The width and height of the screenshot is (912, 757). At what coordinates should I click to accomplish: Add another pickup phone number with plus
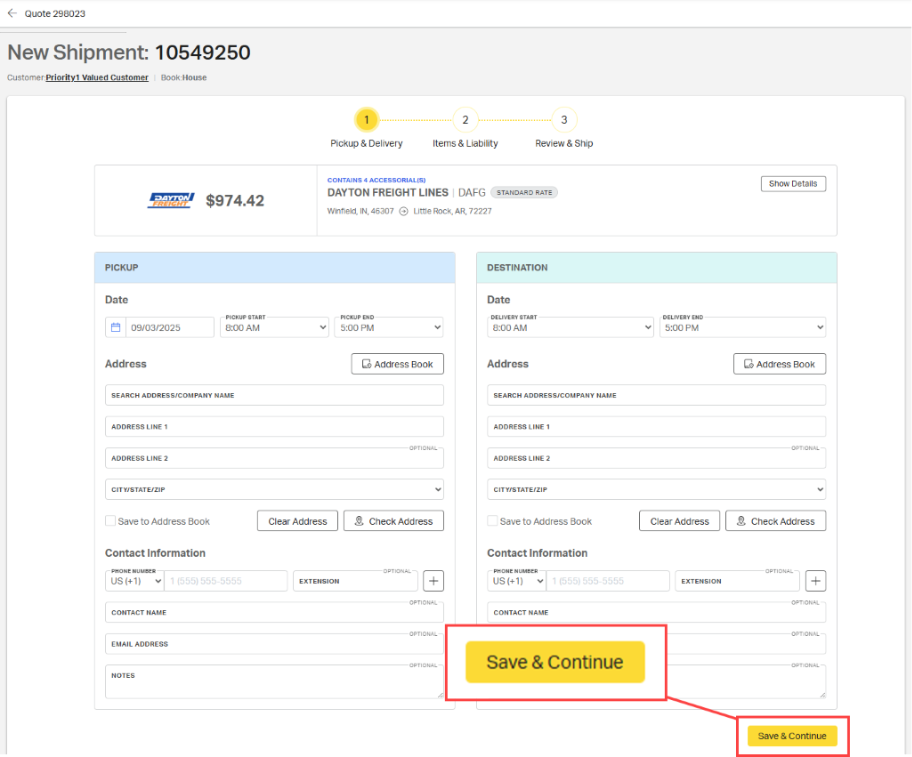pos(433,581)
